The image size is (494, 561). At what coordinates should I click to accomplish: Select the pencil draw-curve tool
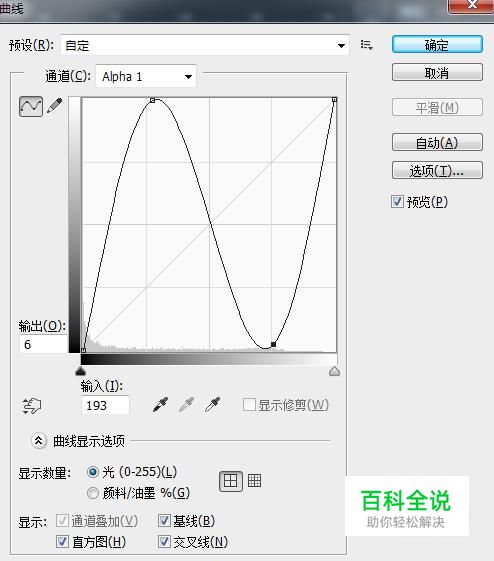[55, 106]
